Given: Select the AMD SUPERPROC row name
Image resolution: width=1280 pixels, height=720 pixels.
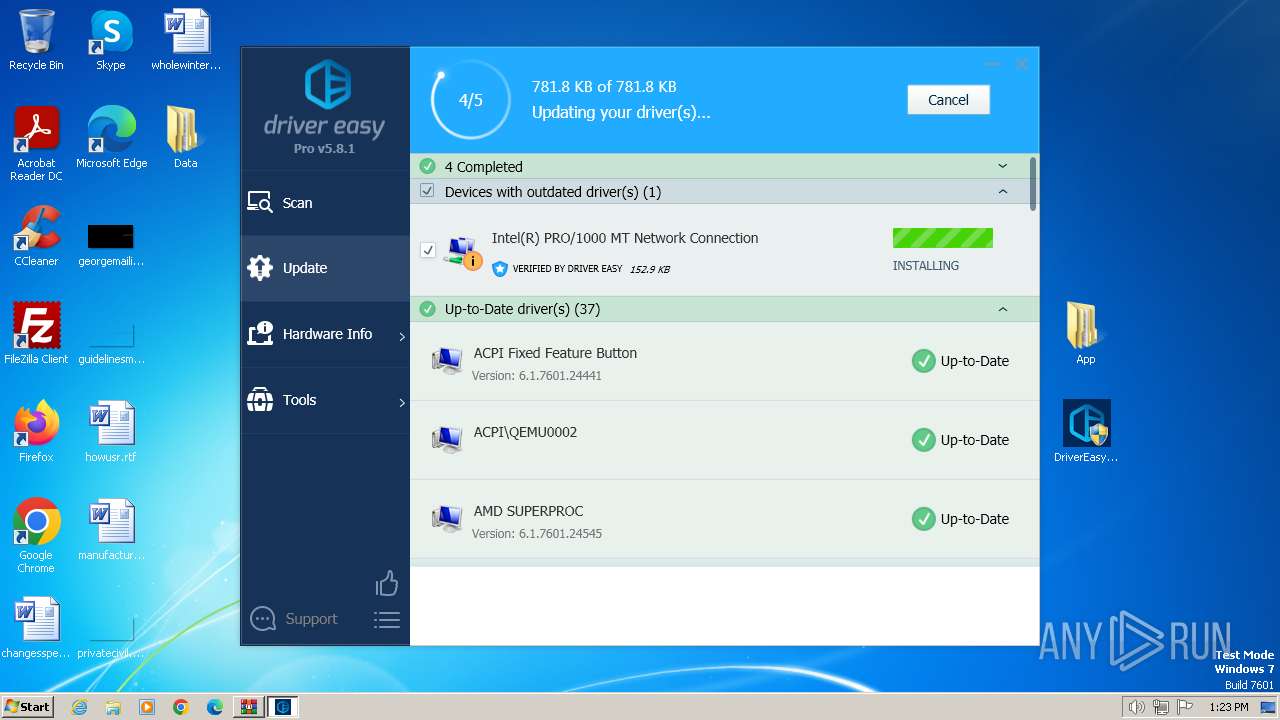Looking at the screenshot, I should click(x=528, y=511).
